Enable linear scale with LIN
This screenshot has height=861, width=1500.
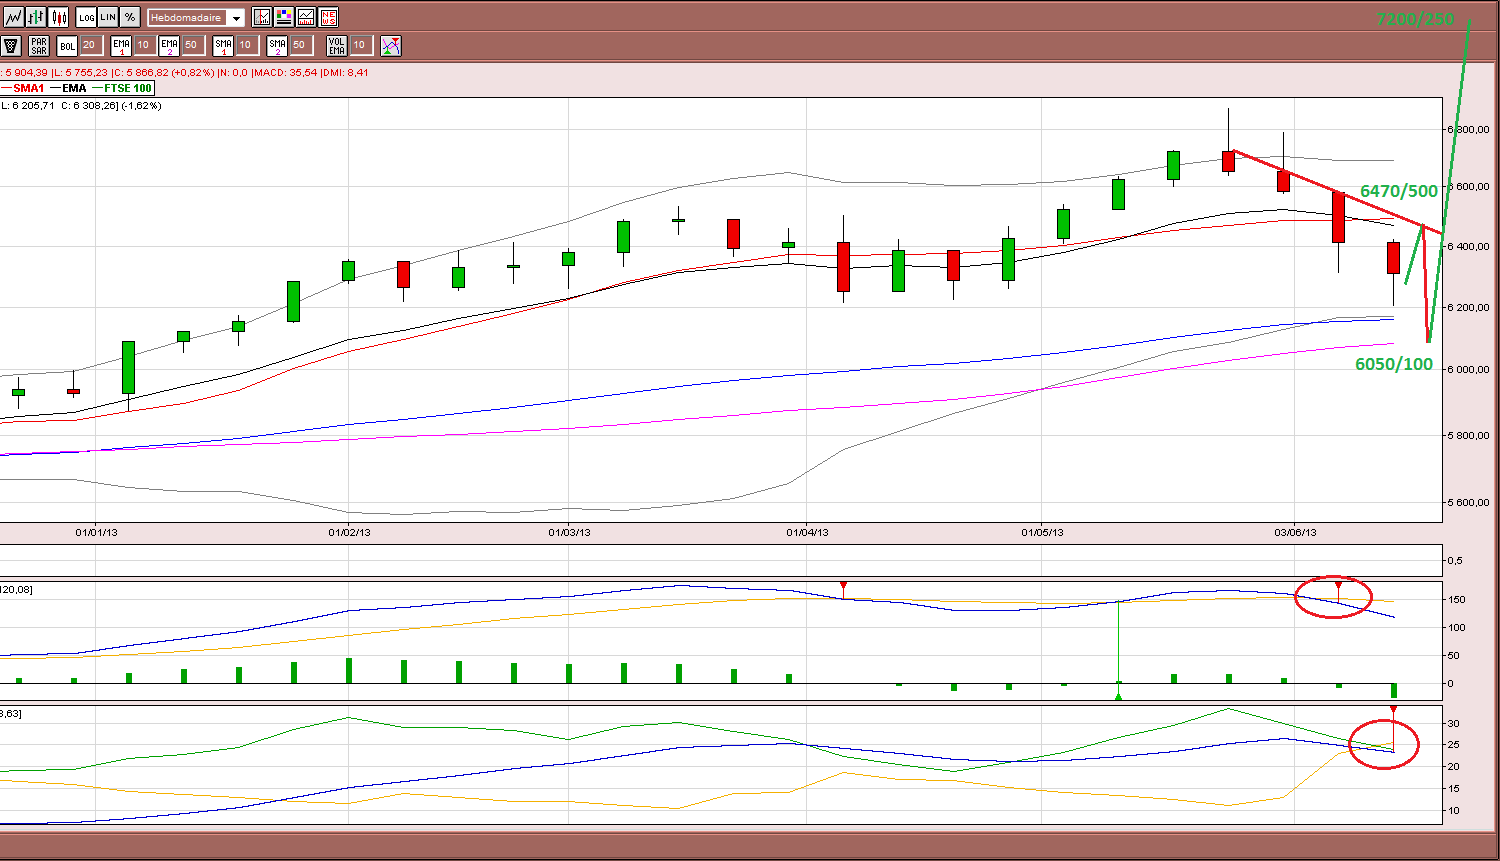108,17
